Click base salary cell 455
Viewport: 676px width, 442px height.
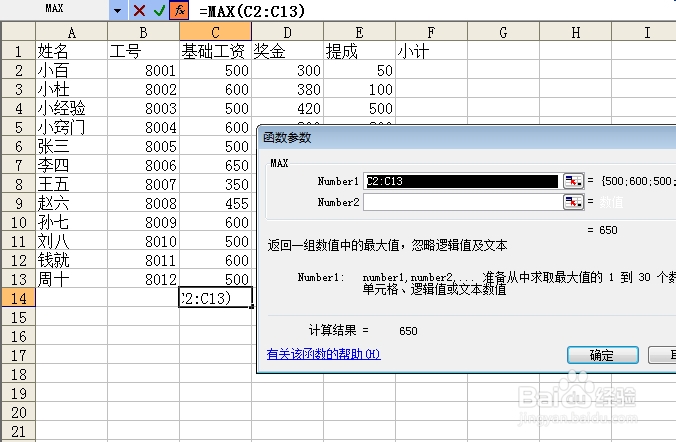point(216,203)
